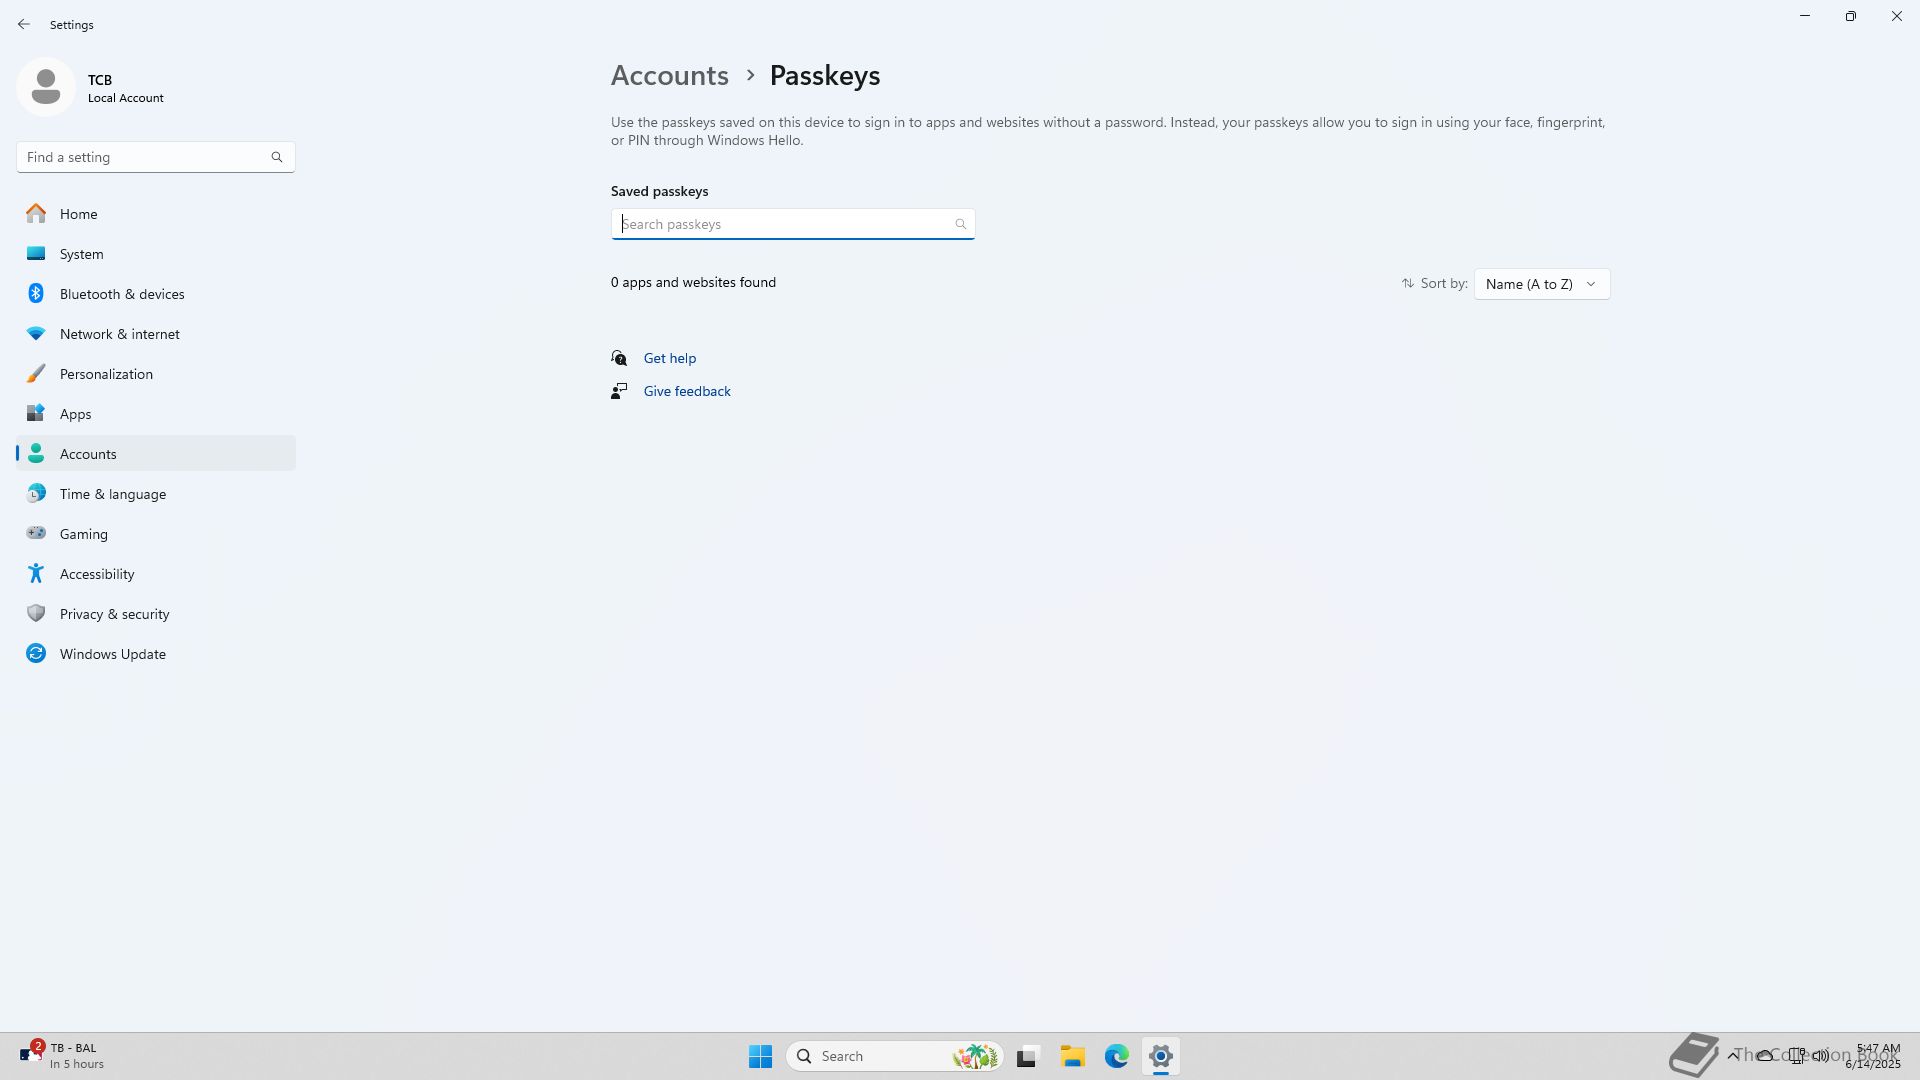Click the Get help link

click(669, 358)
